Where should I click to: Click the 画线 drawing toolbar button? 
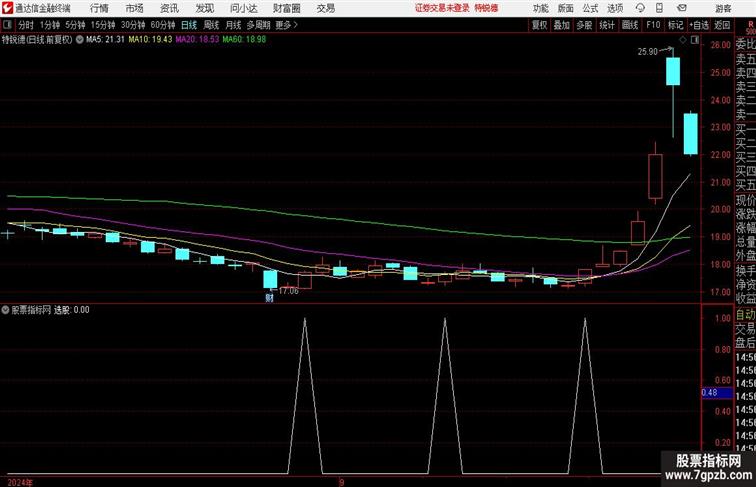(x=630, y=25)
